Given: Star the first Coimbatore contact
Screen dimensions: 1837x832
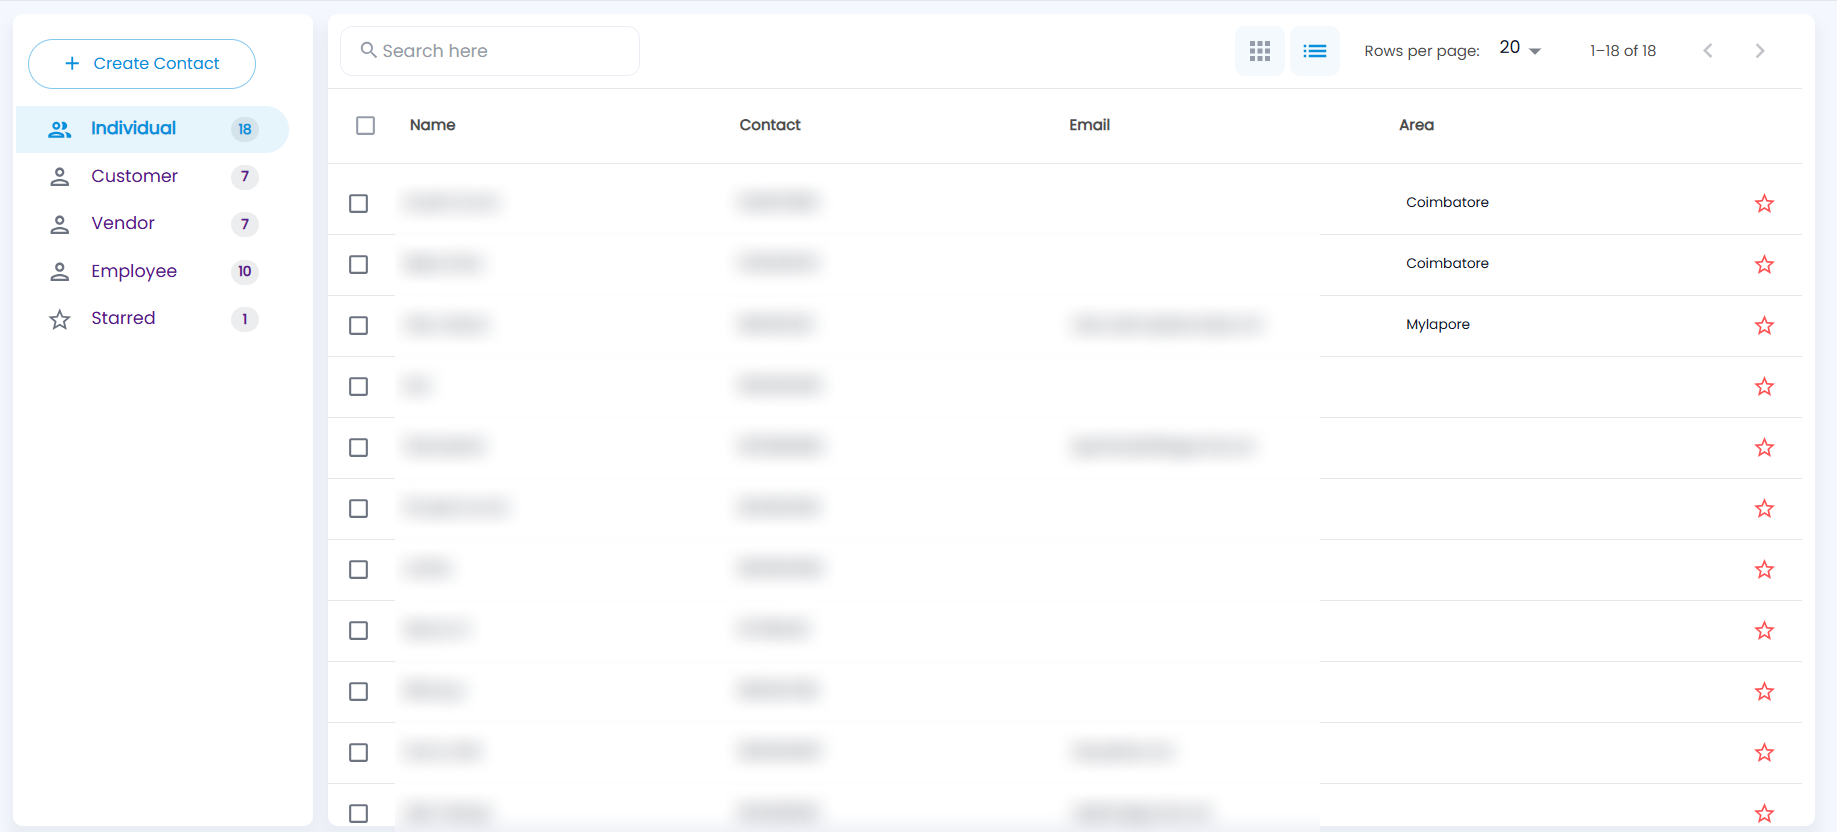Looking at the screenshot, I should click(1764, 203).
